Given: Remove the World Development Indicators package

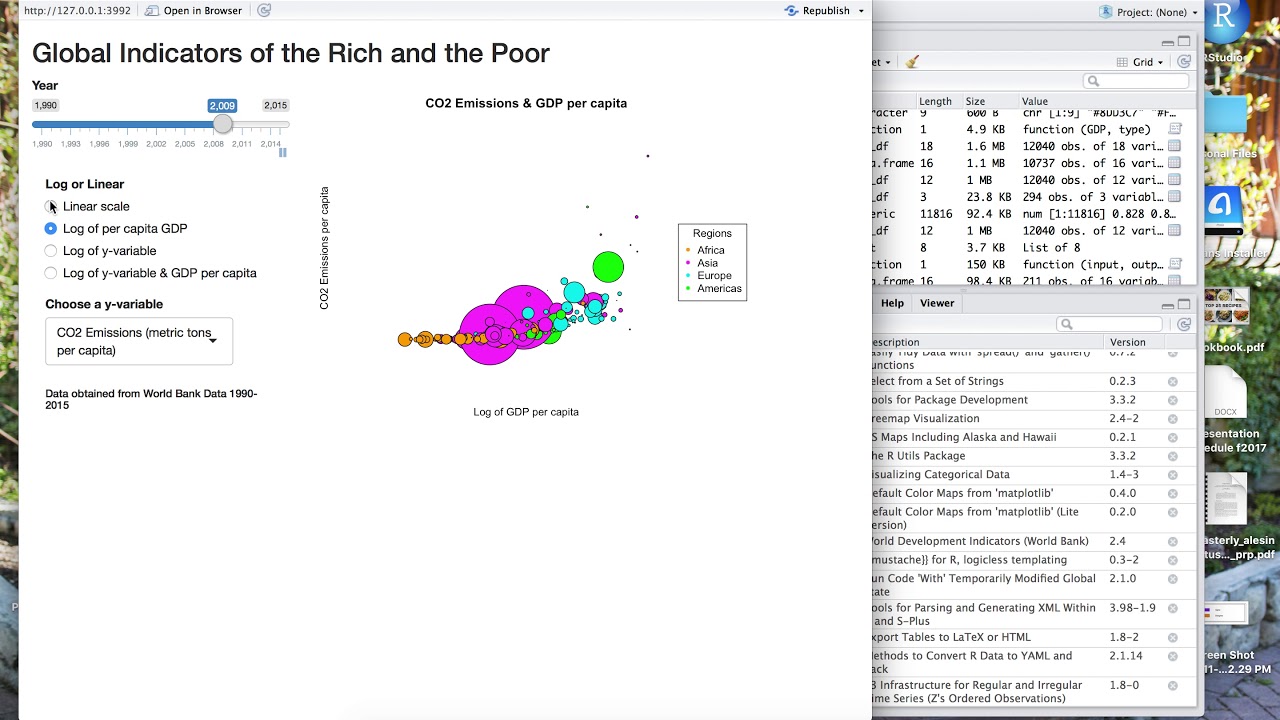Looking at the screenshot, I should (1173, 542).
